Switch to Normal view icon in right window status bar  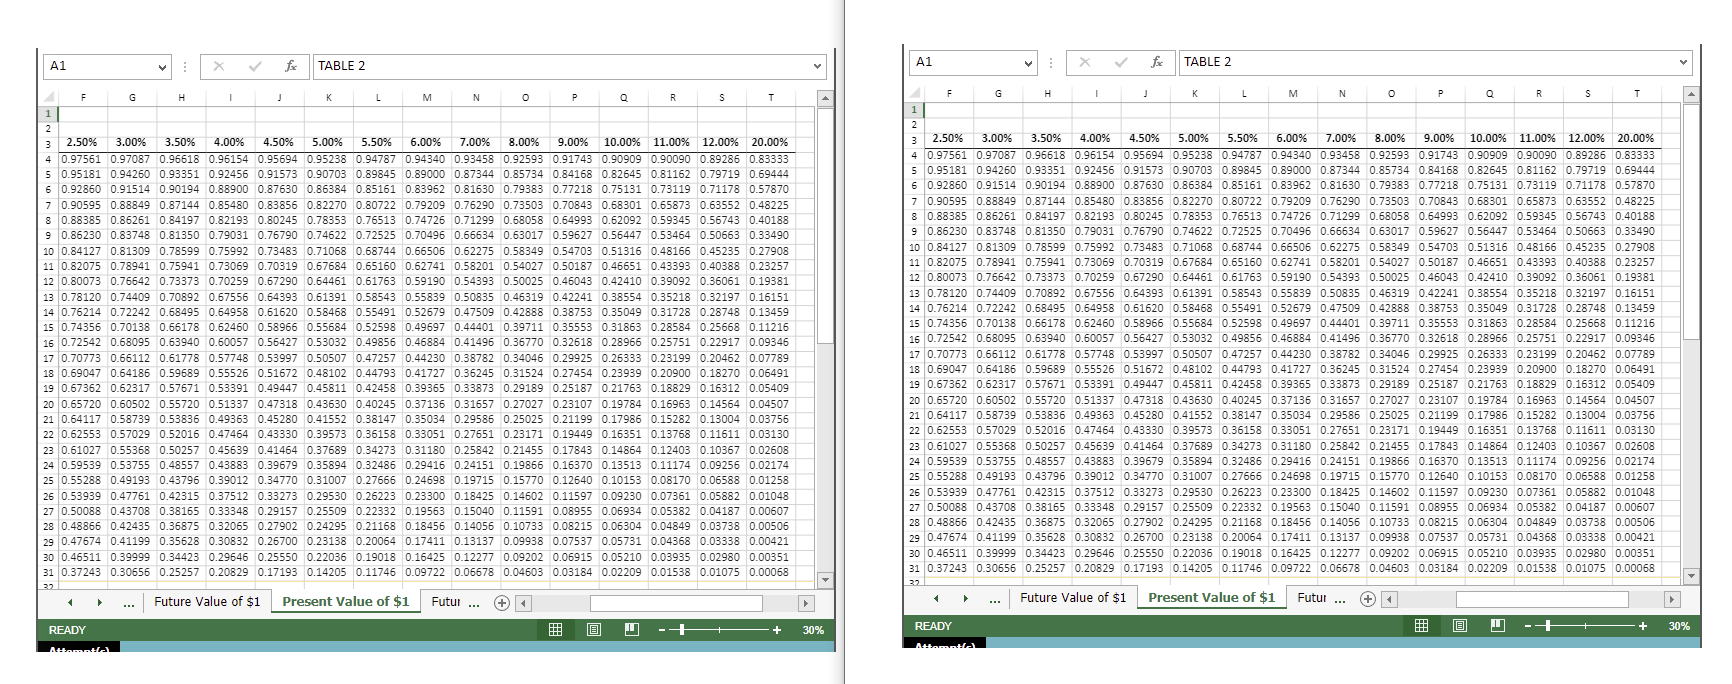(1421, 625)
